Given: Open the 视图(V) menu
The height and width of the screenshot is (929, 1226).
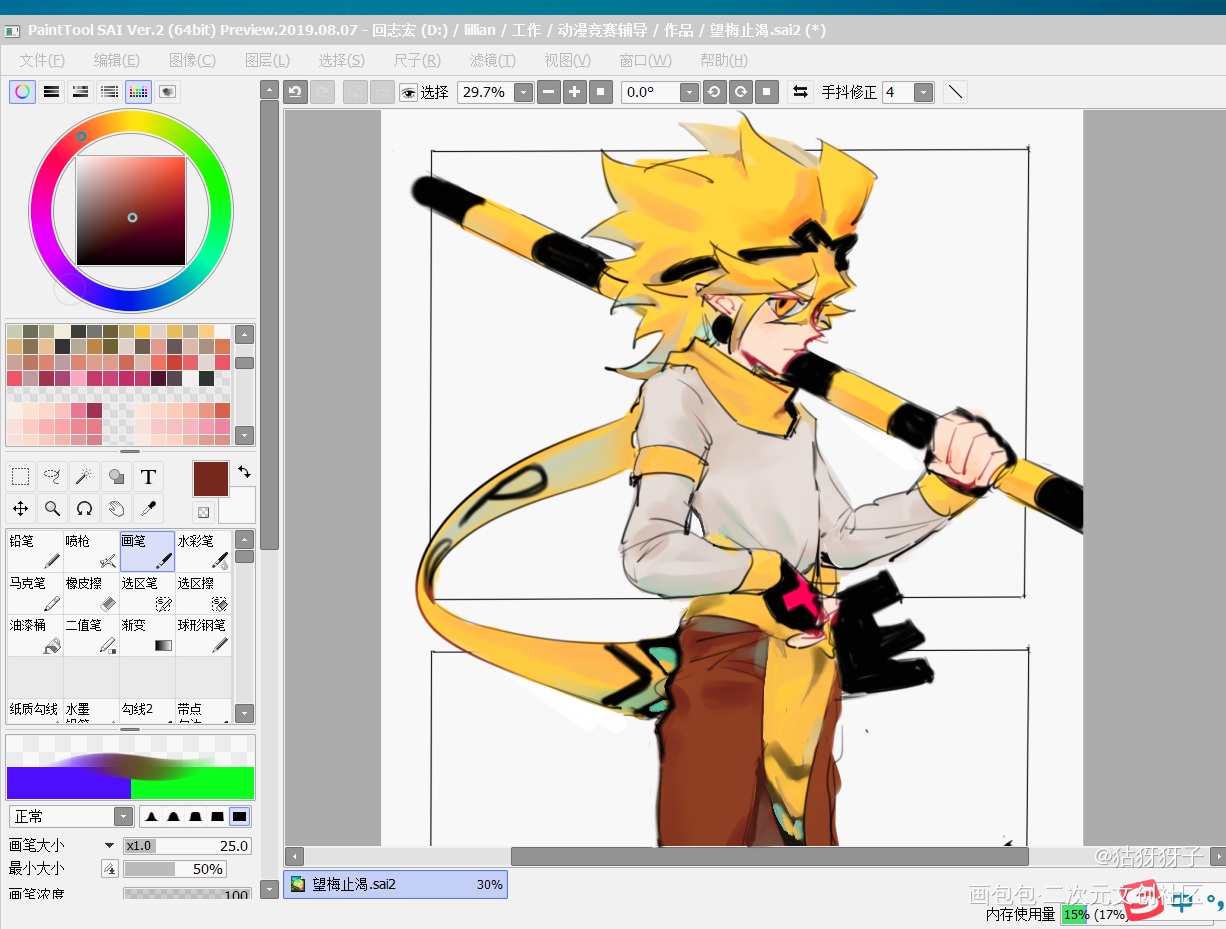Looking at the screenshot, I should point(568,60).
